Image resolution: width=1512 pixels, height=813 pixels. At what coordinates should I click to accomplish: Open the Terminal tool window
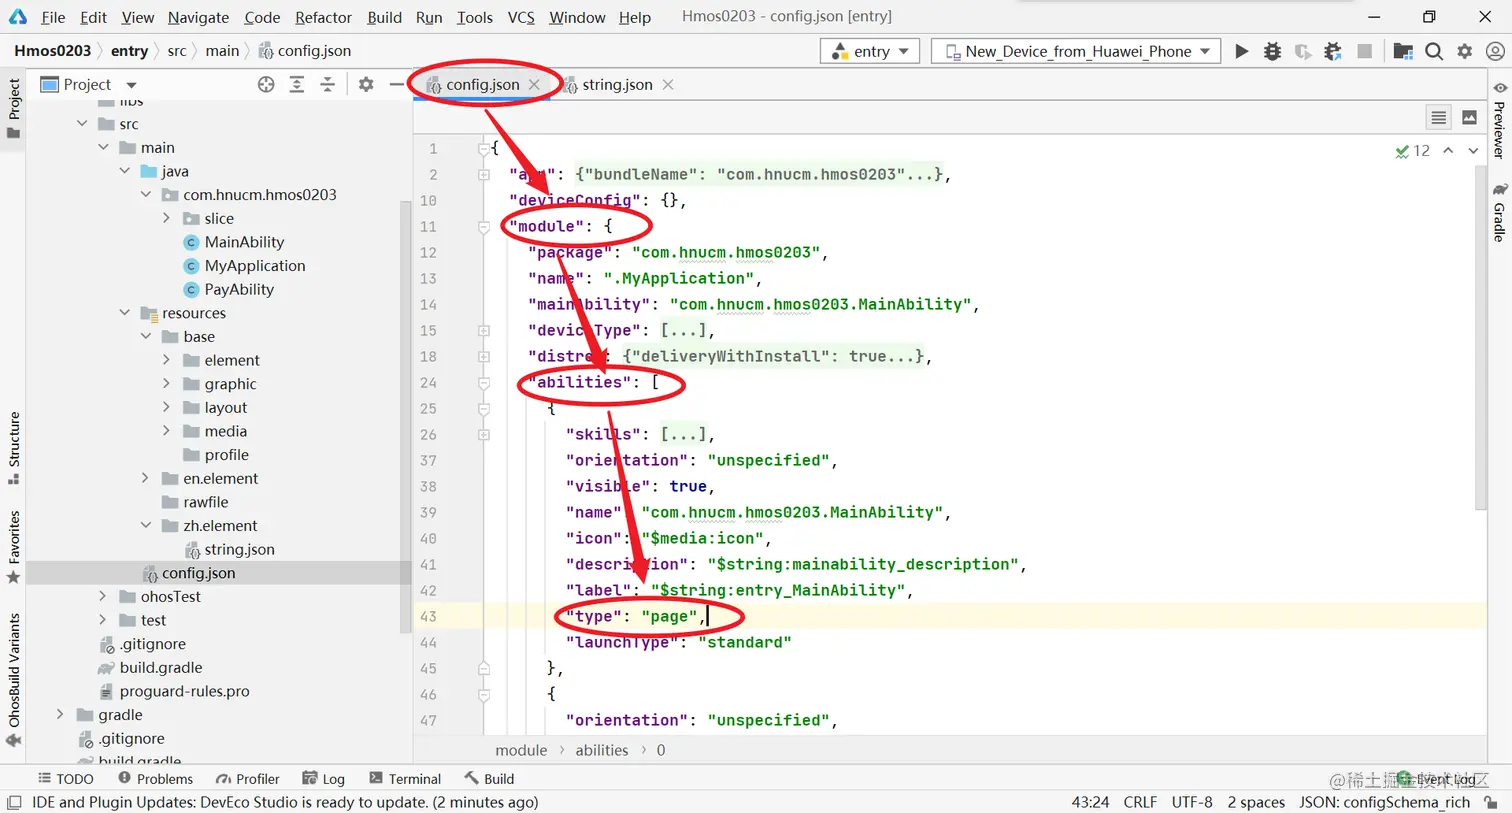coord(405,779)
